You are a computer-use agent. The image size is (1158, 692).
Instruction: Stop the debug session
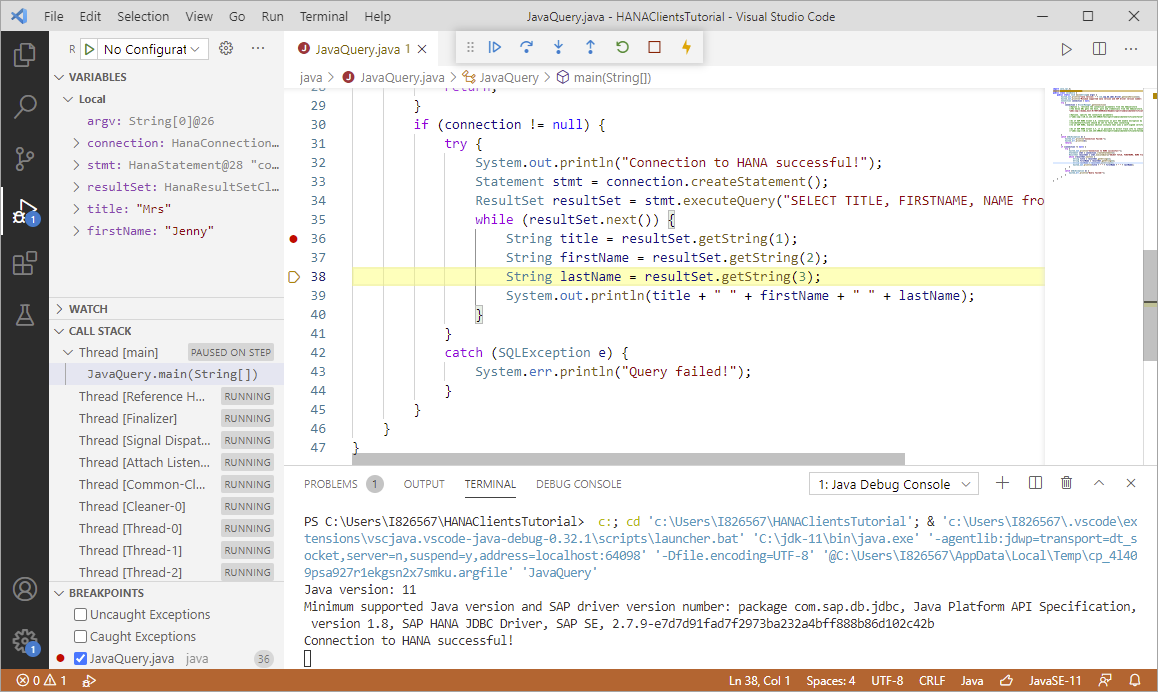click(654, 47)
